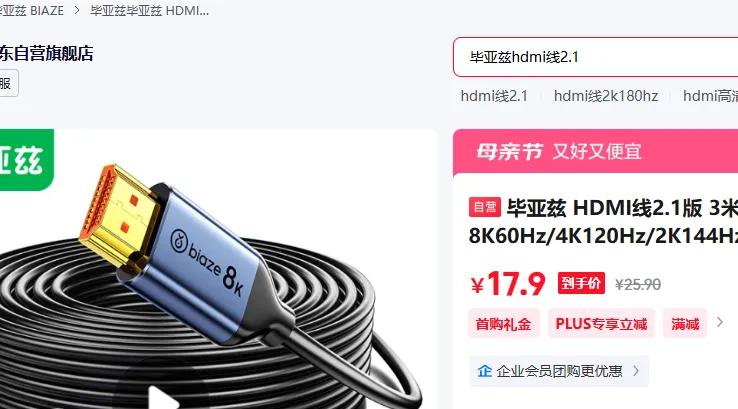Click the 客服 customer service button
Screen dimensions: 738x409
[7, 83]
